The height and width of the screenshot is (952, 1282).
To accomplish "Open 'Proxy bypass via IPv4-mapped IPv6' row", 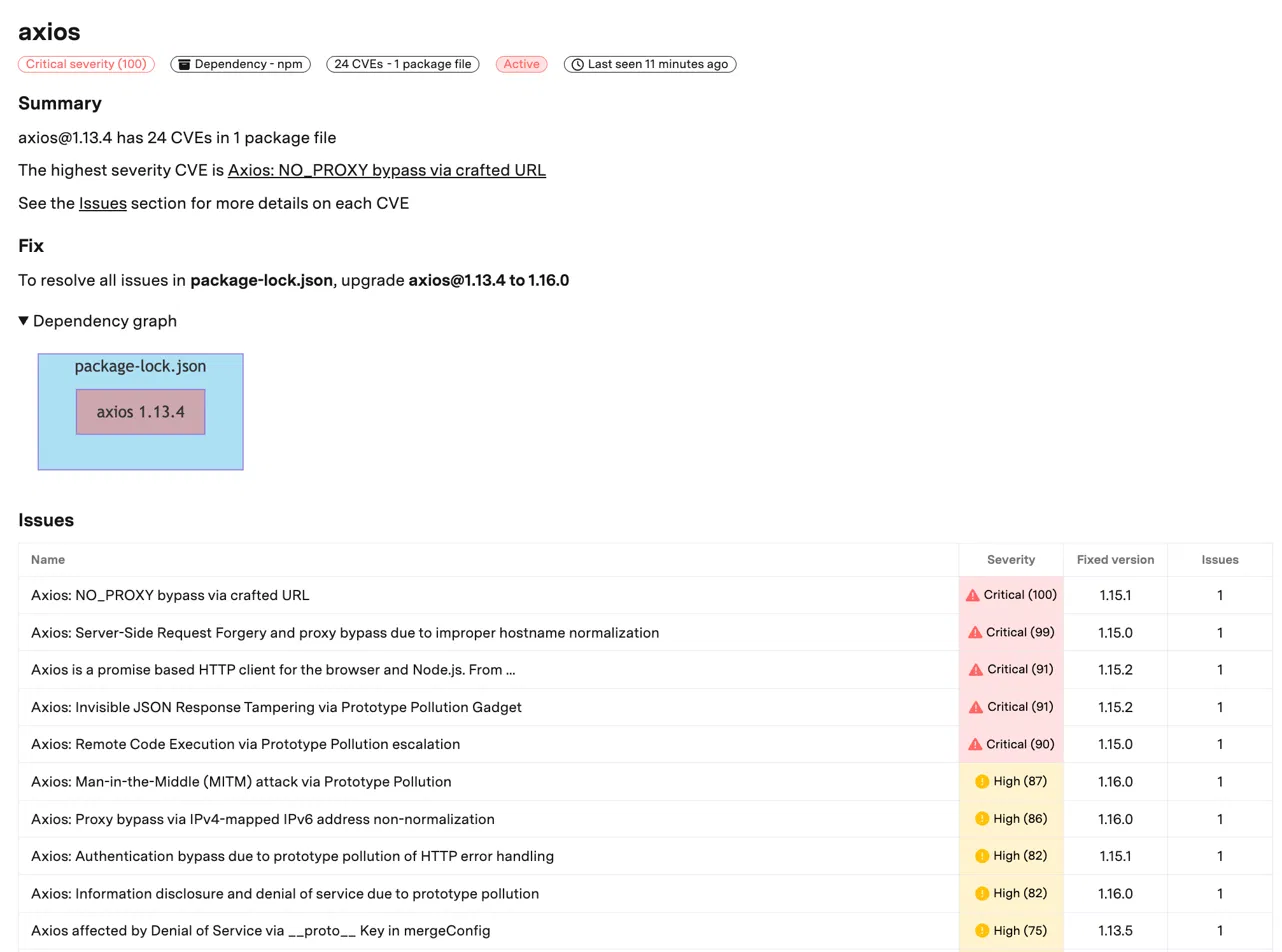I will [x=645, y=819].
